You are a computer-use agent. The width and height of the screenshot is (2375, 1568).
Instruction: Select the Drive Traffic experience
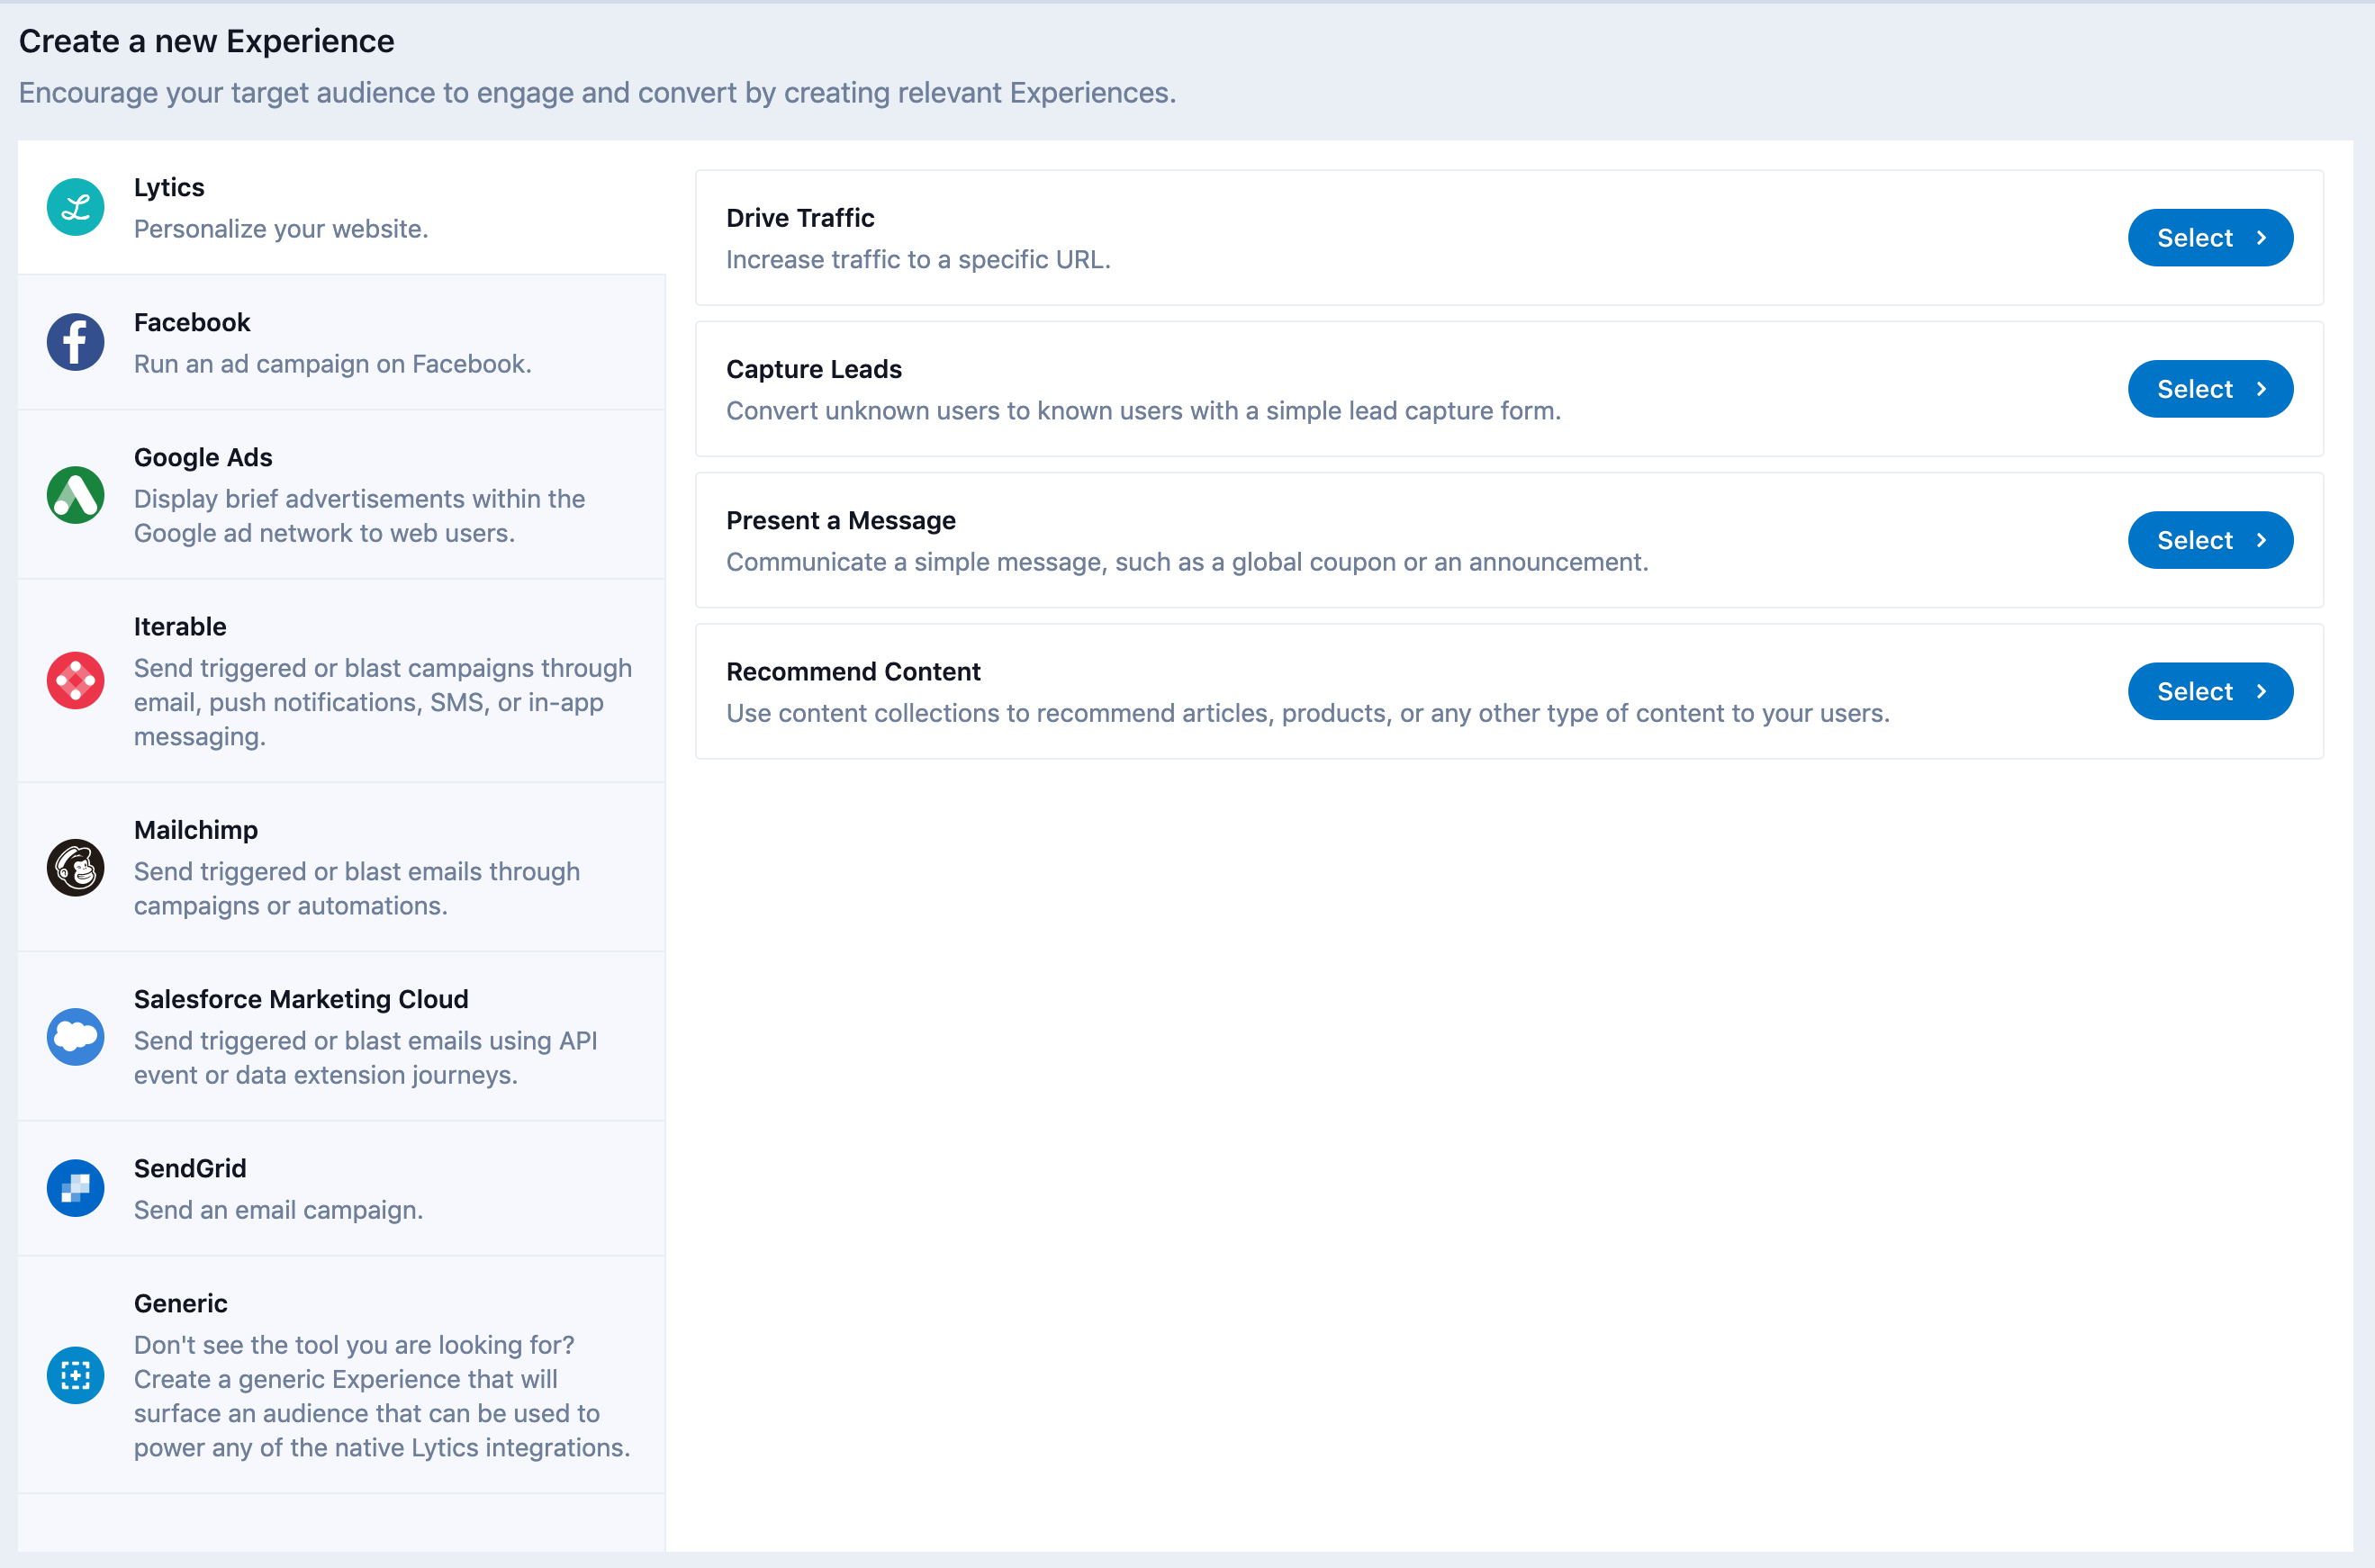pyautogui.click(x=2209, y=238)
